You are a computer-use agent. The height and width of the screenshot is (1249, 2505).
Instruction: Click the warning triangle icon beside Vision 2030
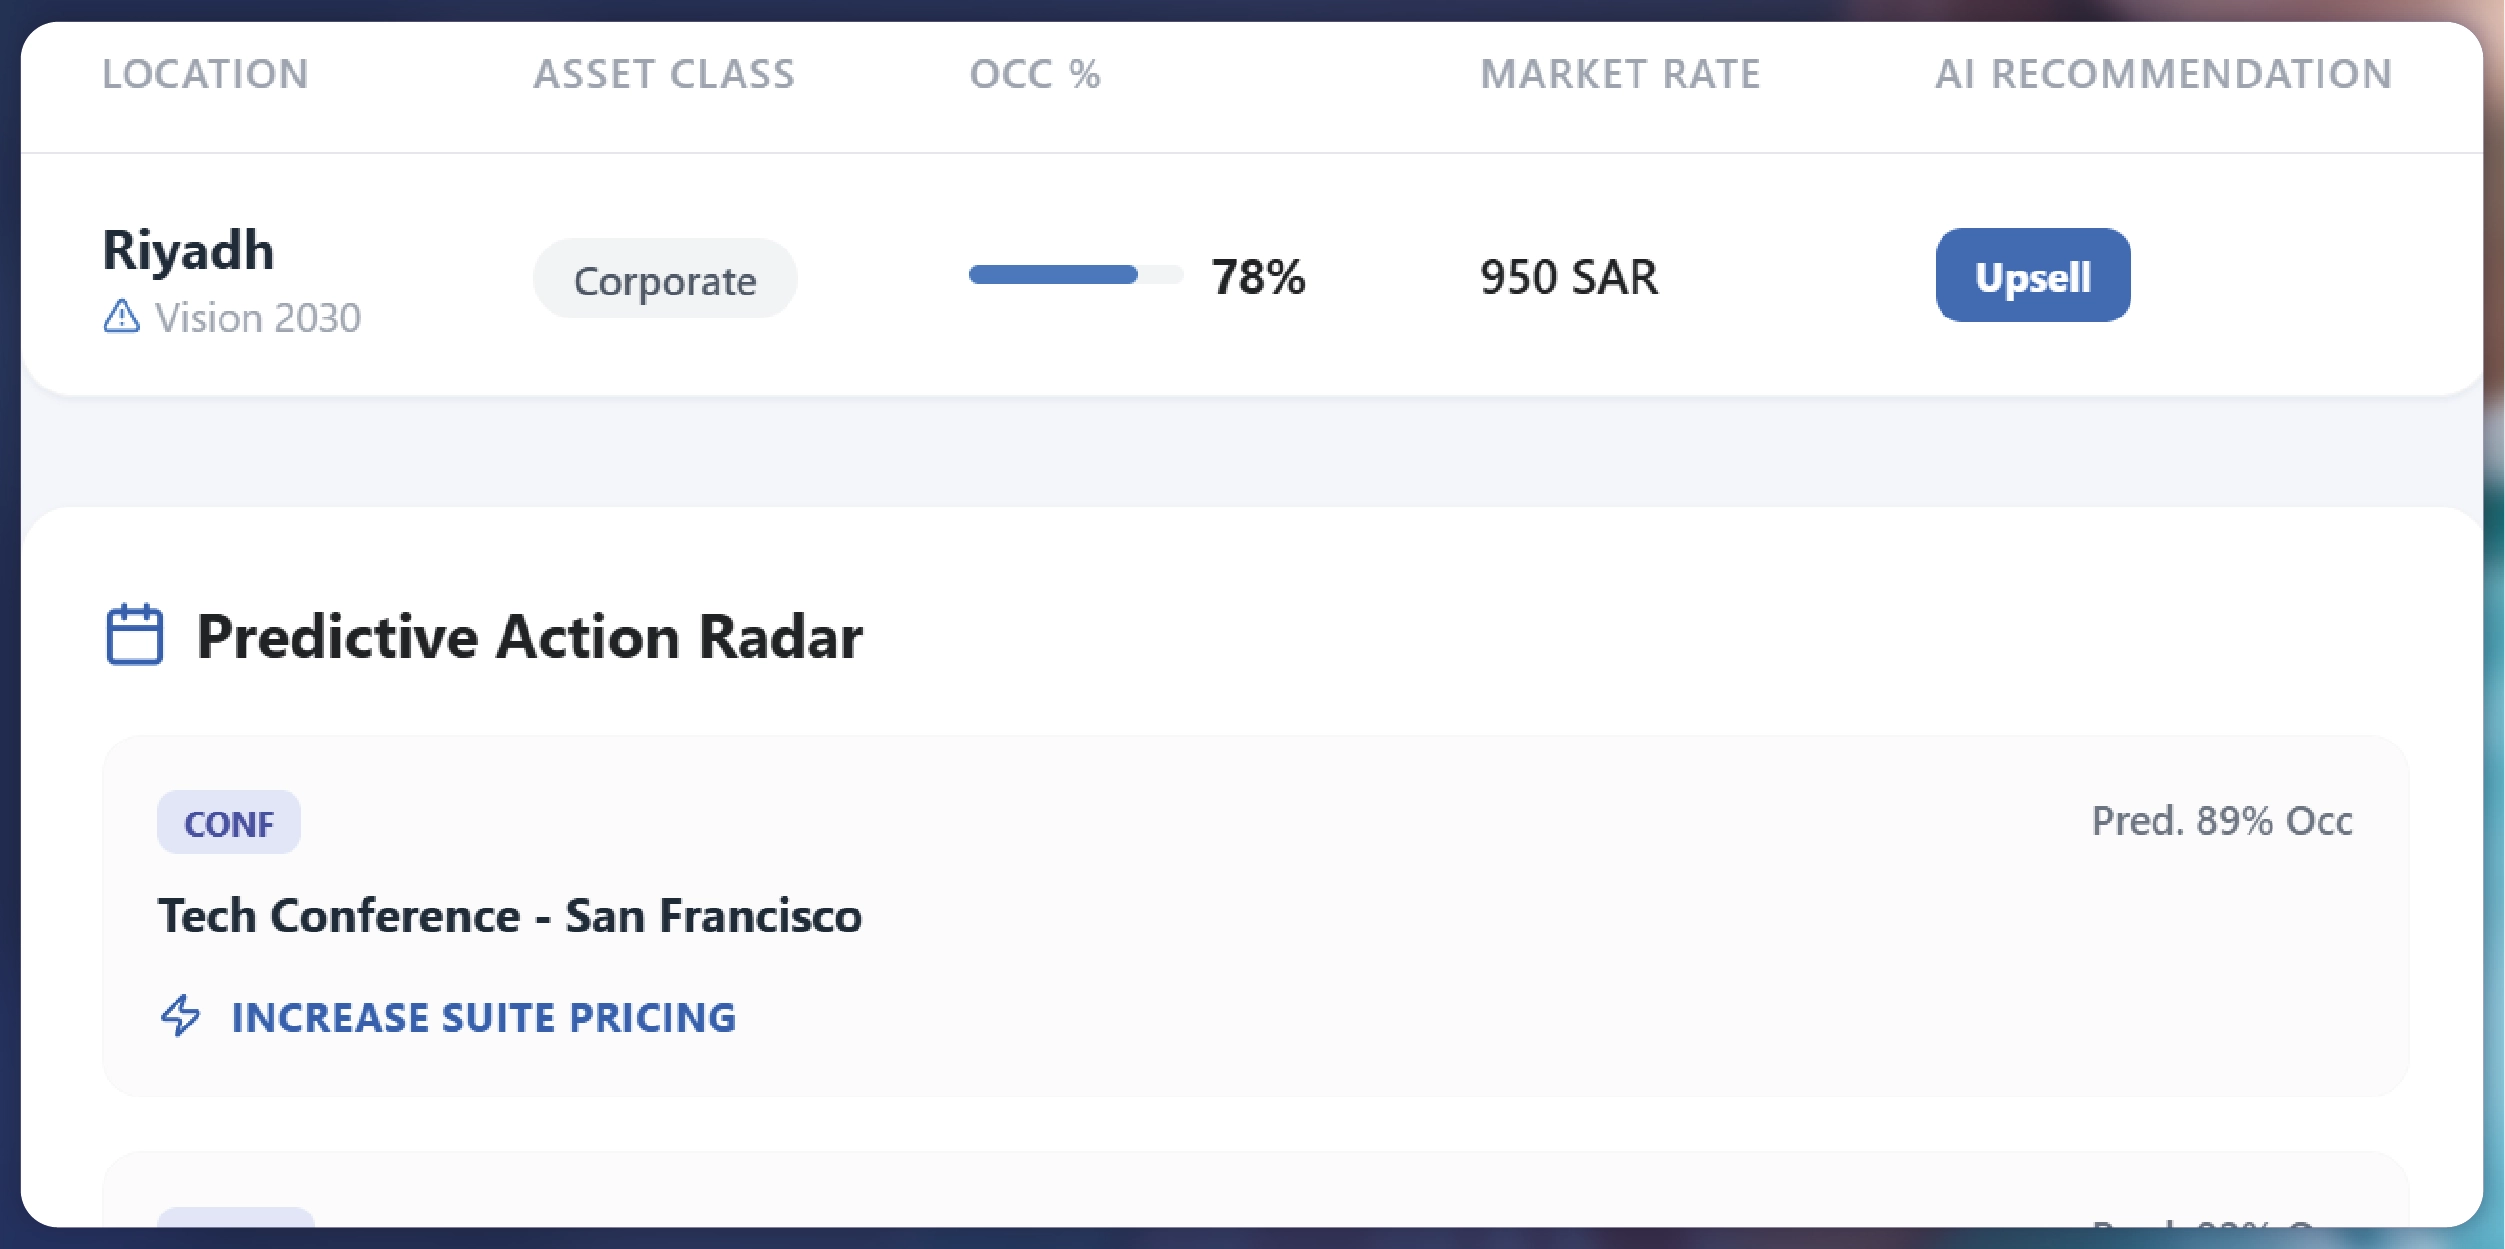click(122, 316)
